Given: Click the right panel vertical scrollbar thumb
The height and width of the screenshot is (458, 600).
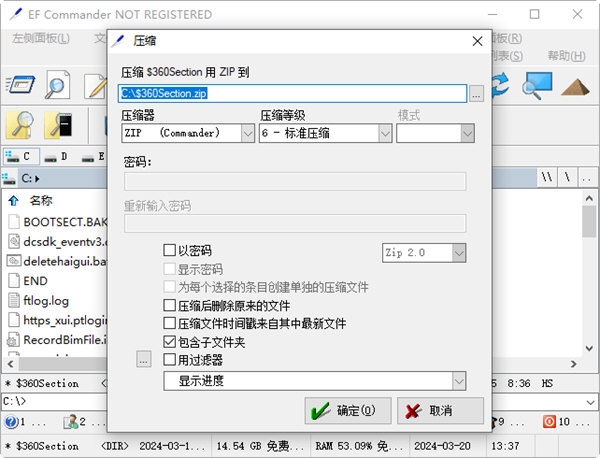Looking at the screenshot, I should tap(589, 221).
